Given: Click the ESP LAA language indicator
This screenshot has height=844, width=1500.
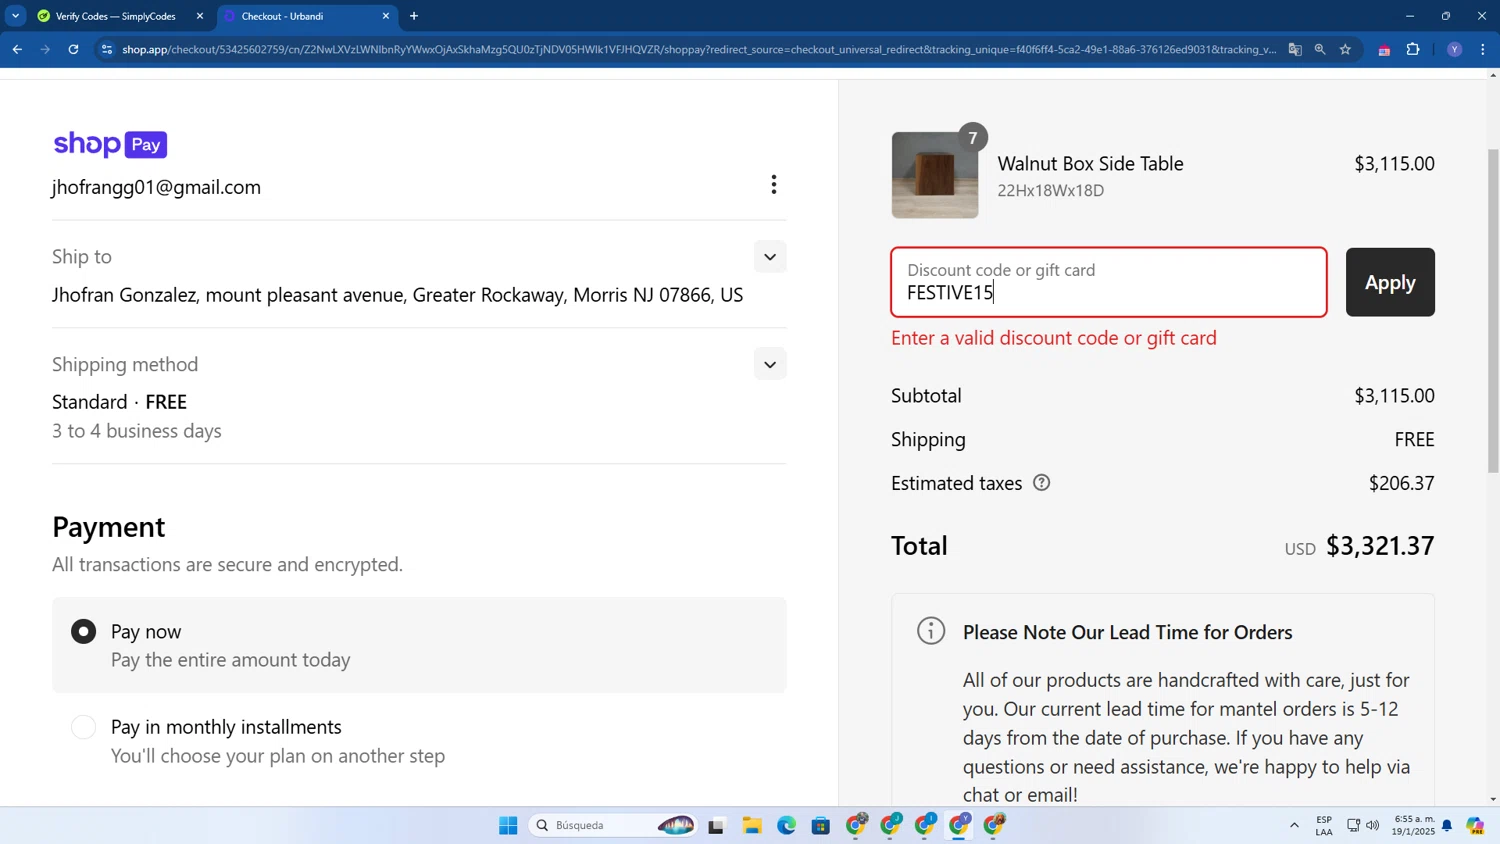Looking at the screenshot, I should tap(1324, 825).
